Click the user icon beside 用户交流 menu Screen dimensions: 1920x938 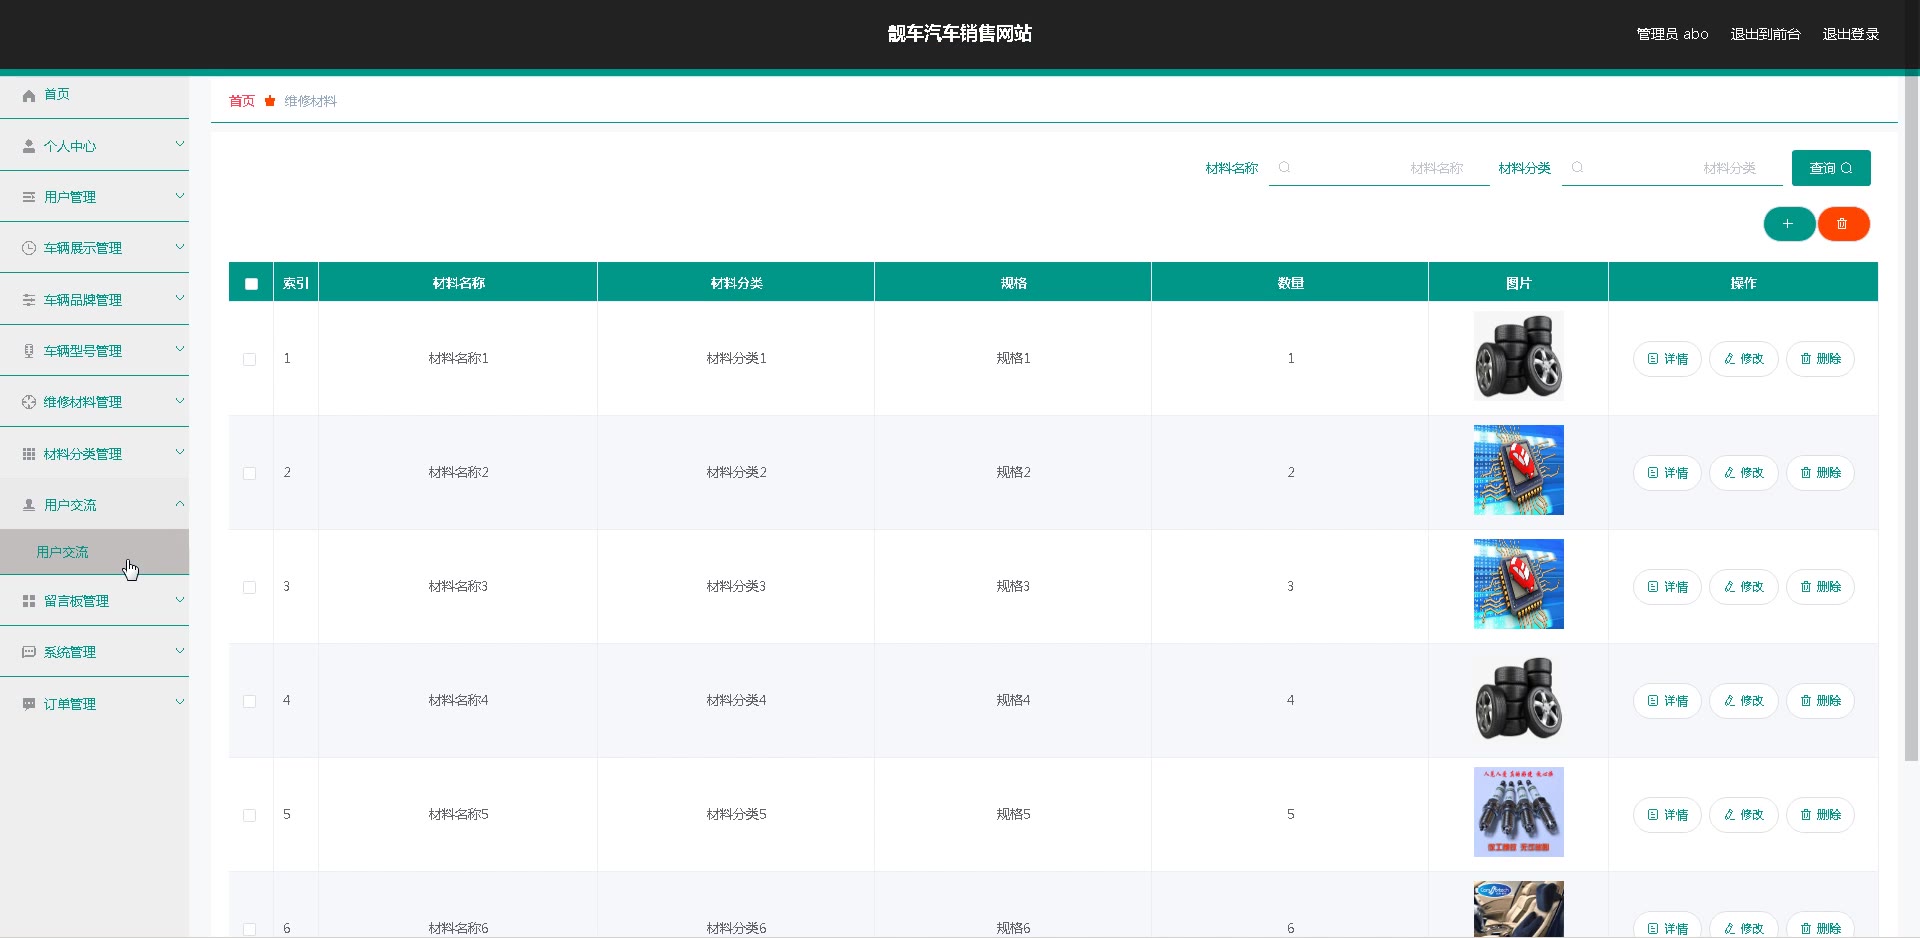tap(29, 505)
